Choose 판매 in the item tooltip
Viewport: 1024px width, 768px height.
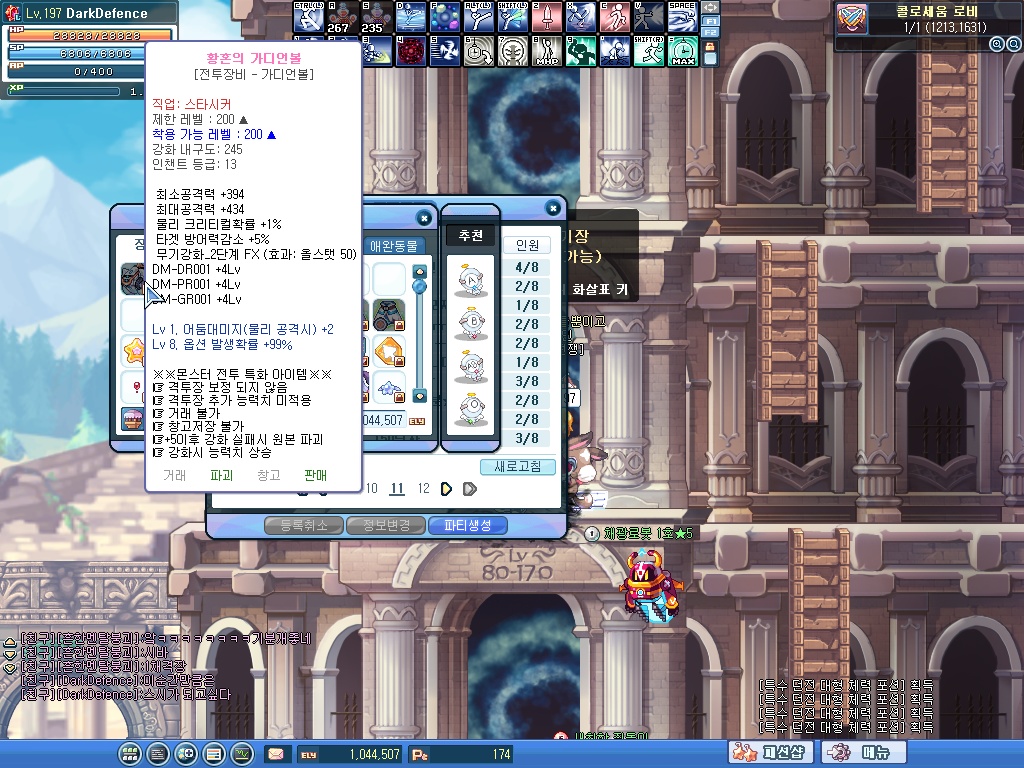[315, 475]
